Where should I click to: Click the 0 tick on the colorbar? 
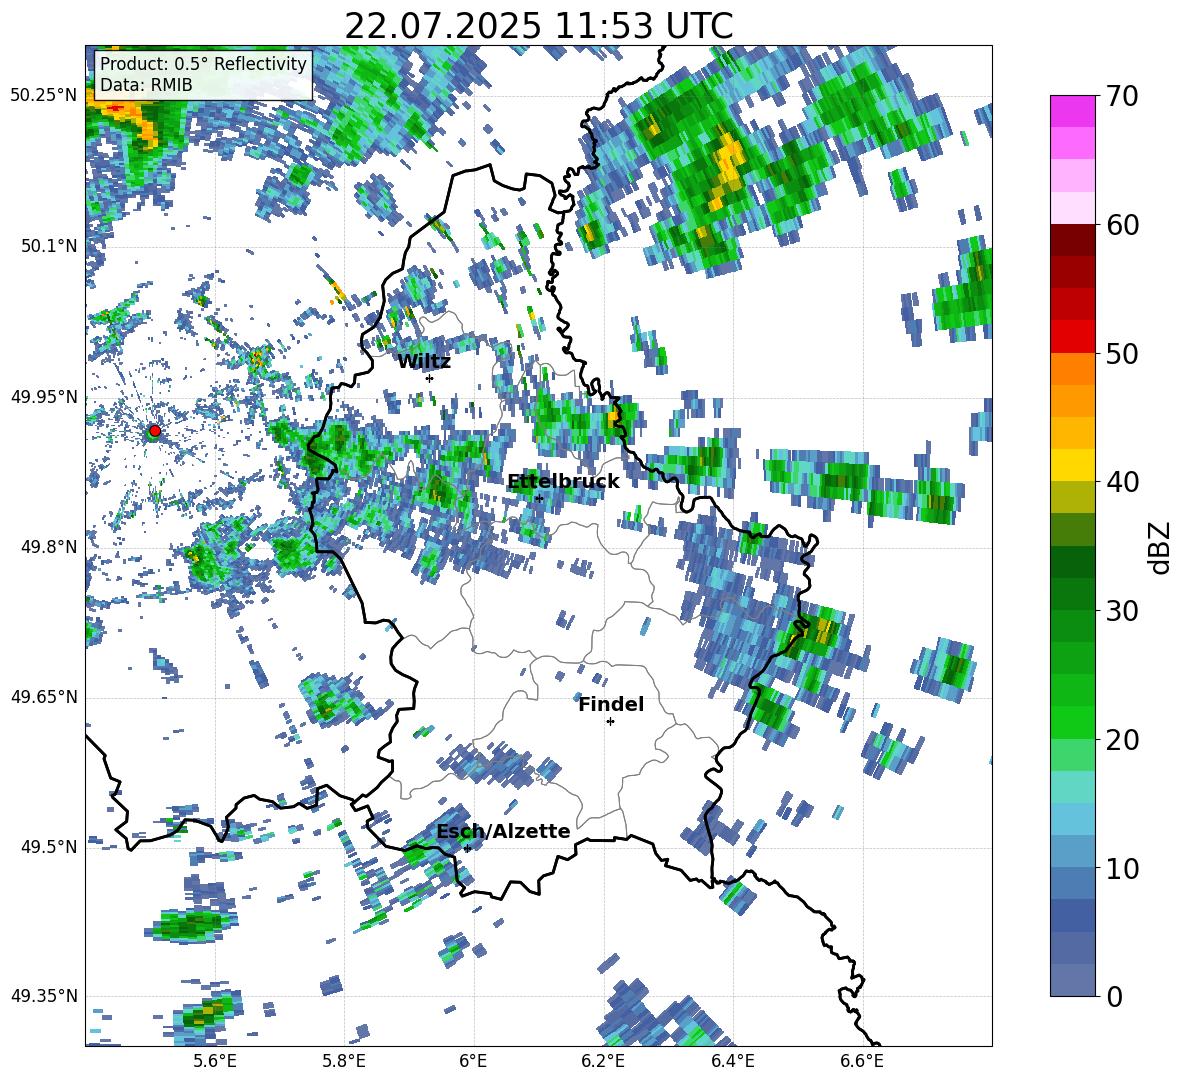tap(1114, 996)
